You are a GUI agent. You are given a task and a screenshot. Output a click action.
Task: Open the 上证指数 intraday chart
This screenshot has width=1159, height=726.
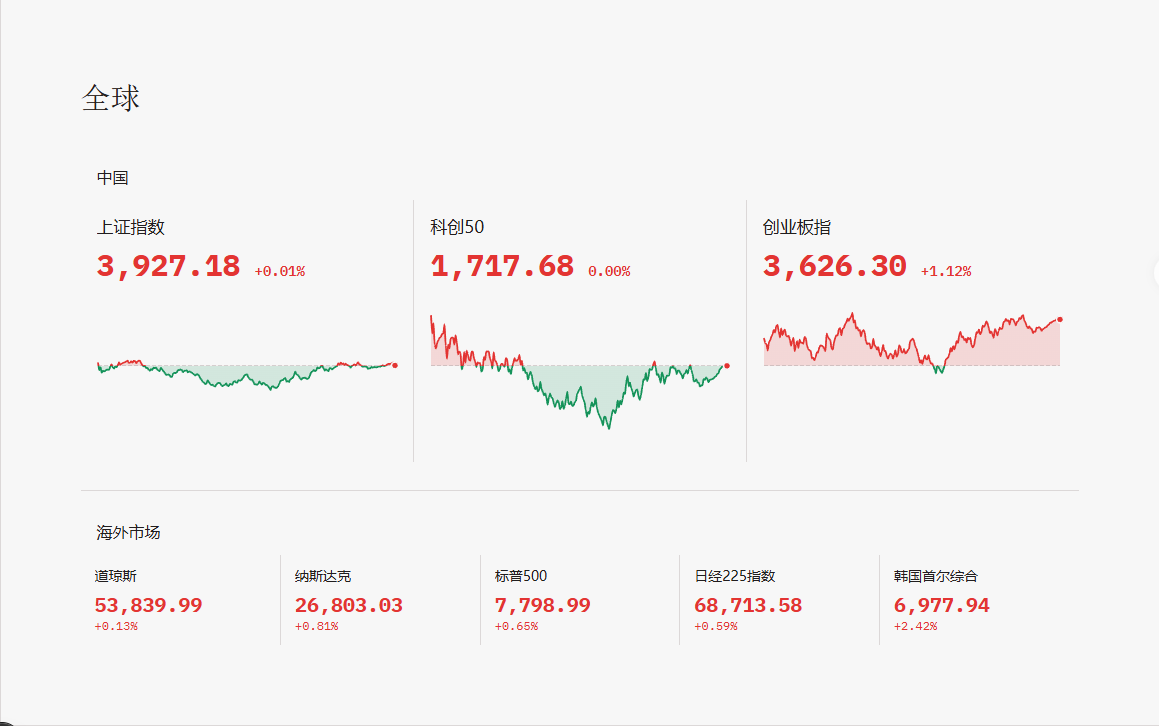[248, 375]
